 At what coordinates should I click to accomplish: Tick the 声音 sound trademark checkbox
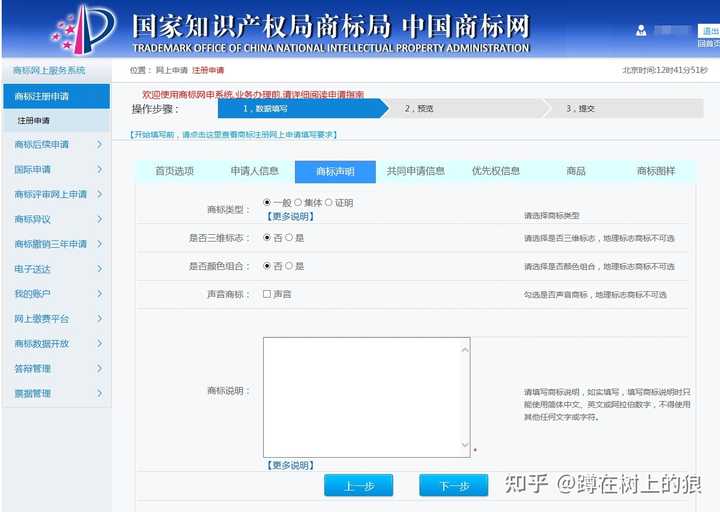(x=267, y=294)
